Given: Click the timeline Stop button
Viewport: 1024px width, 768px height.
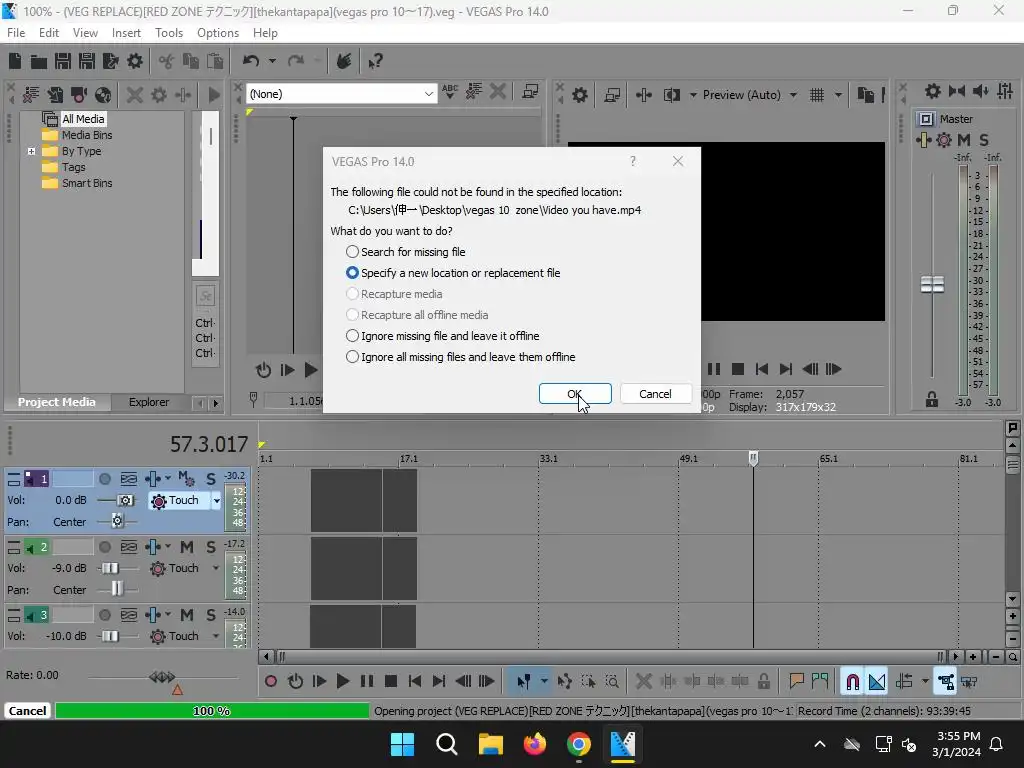Looking at the screenshot, I should (x=391, y=682).
